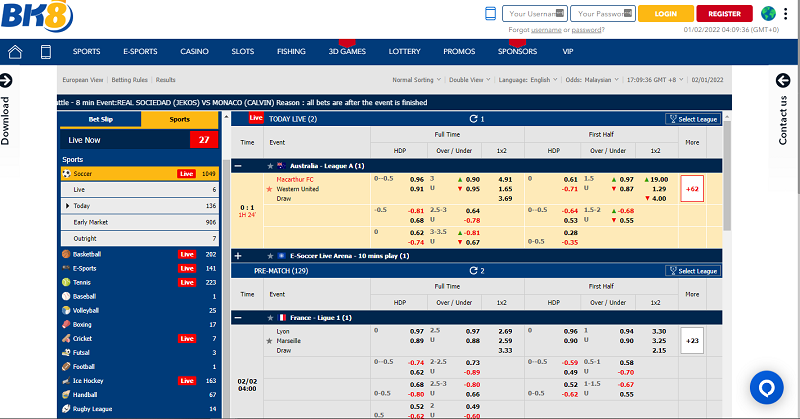Open the live chat bubble icon
Viewport: 800px width, 419px height.
click(766, 387)
